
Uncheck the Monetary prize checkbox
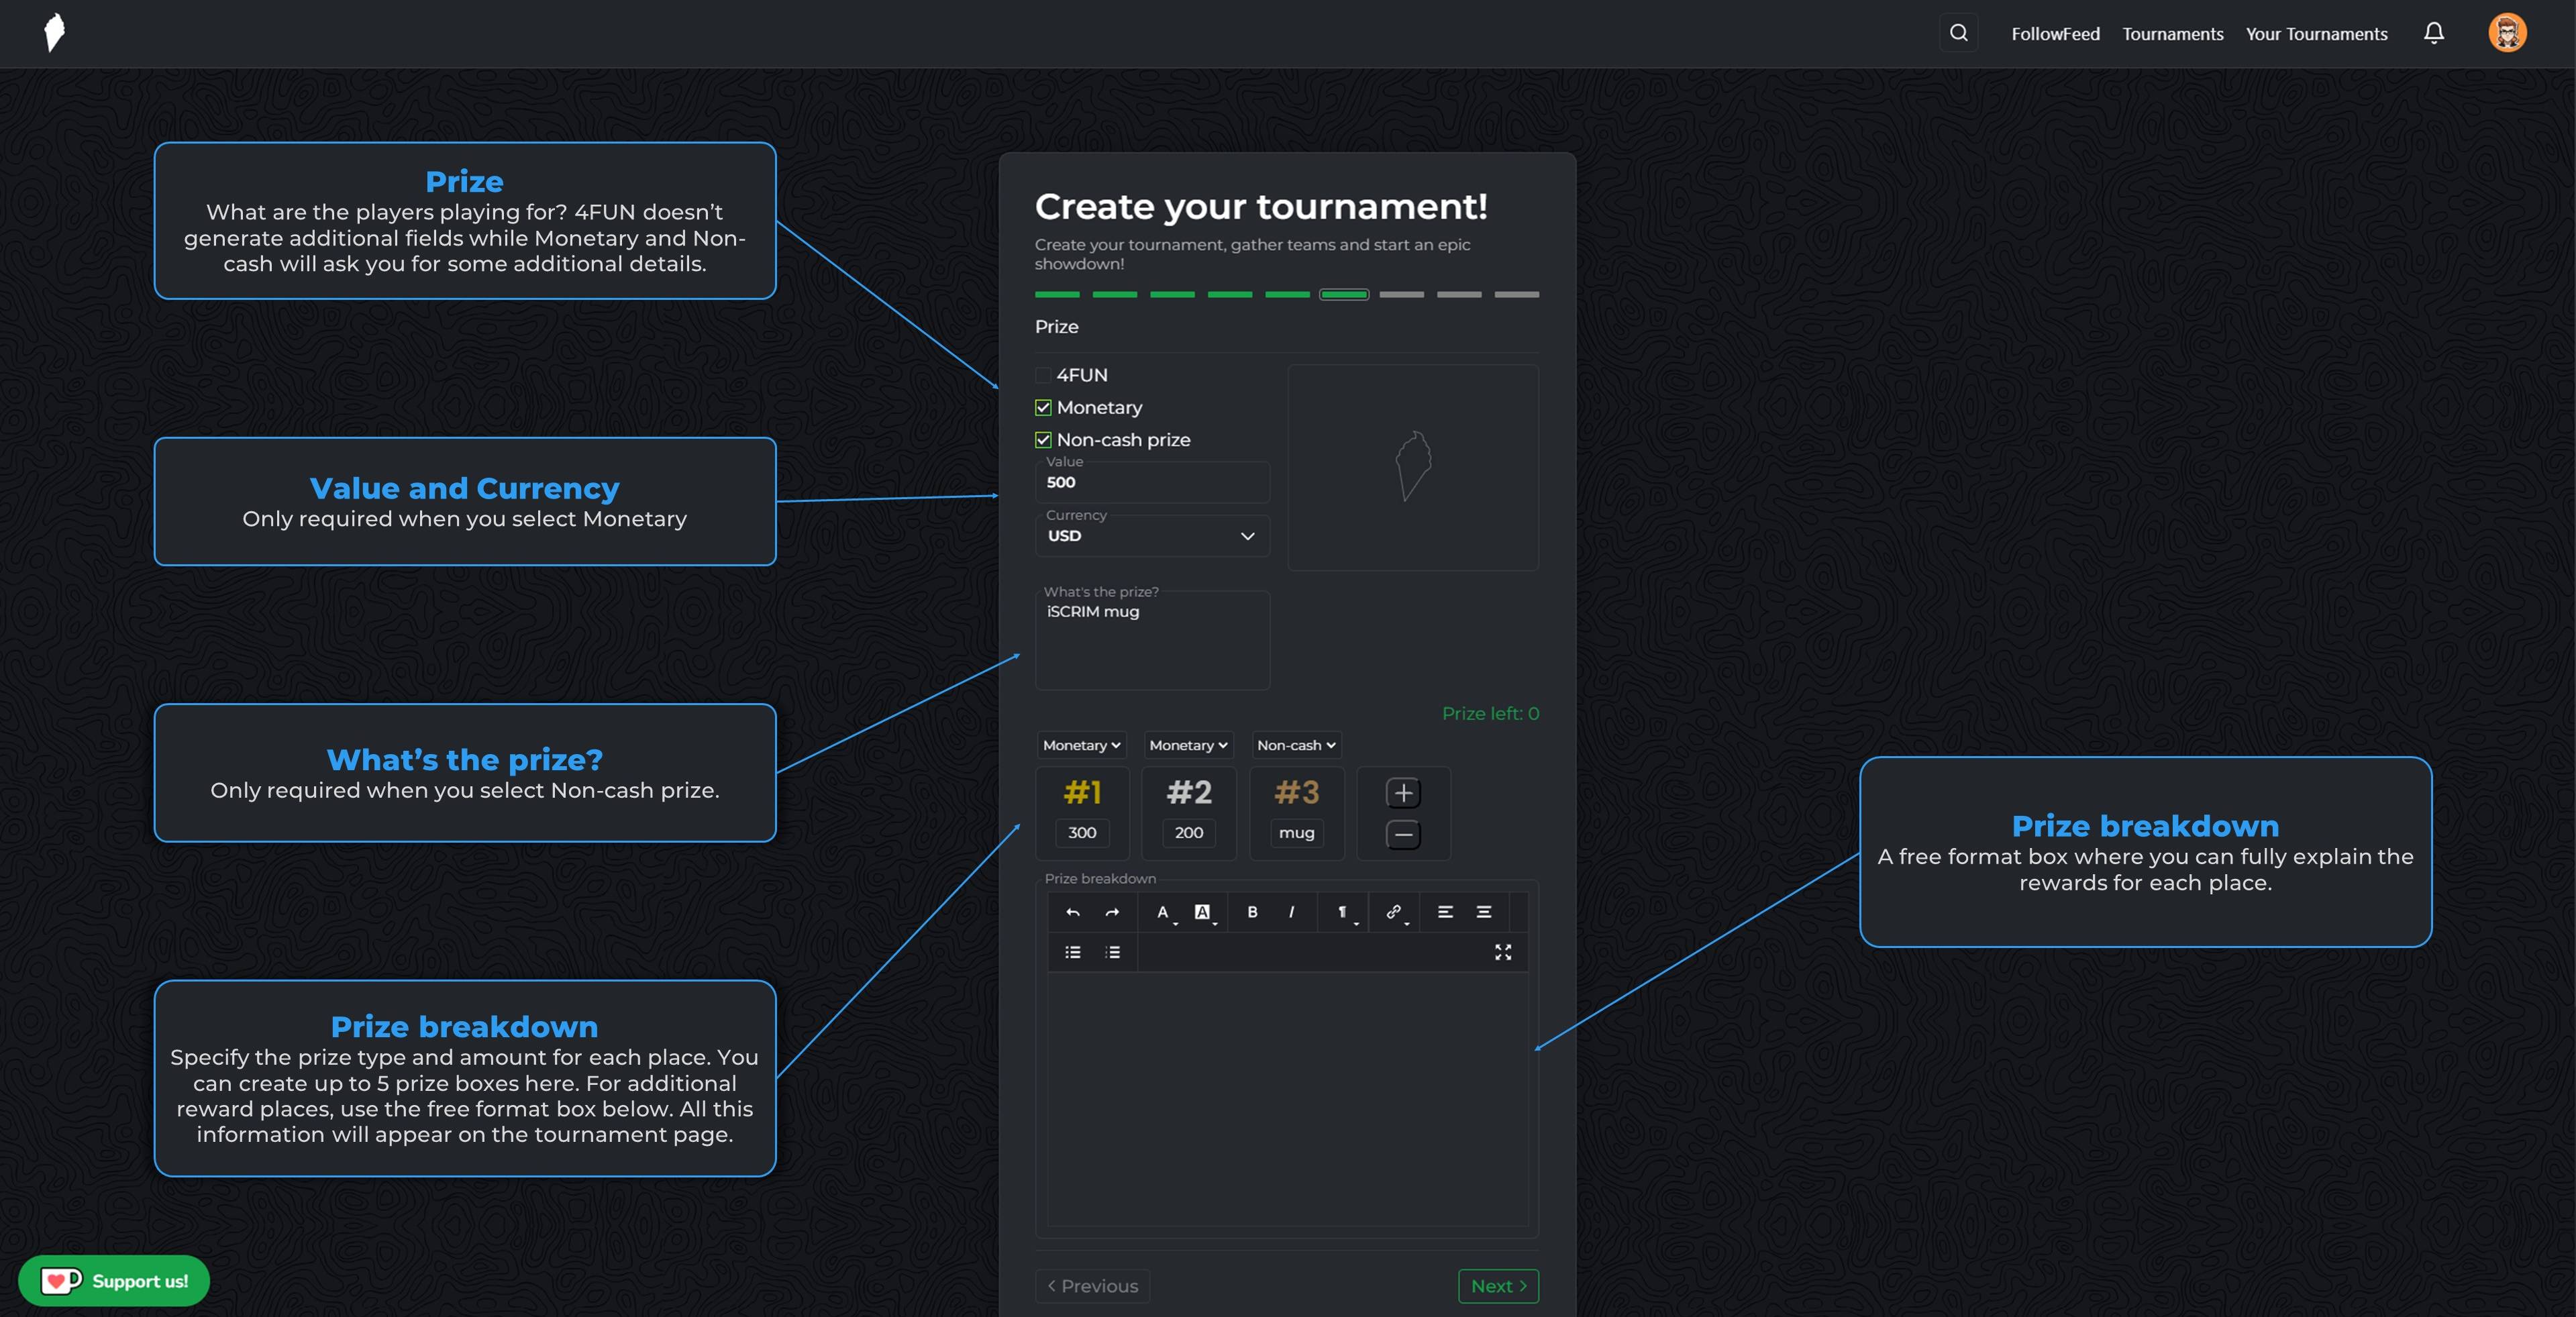[x=1043, y=407]
